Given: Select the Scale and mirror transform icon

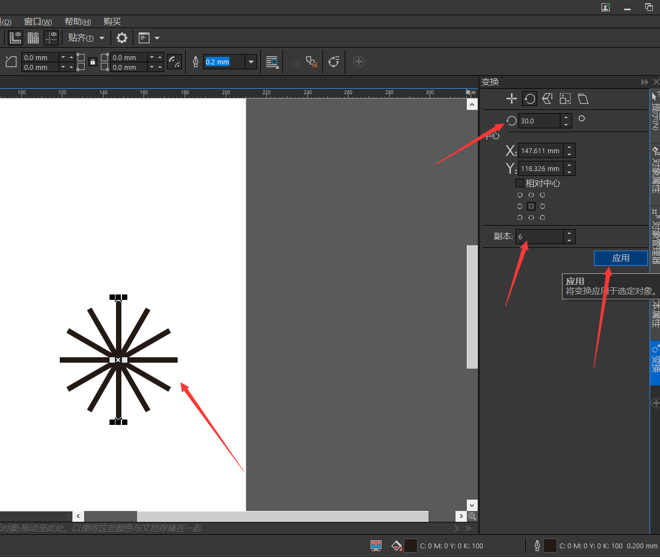Looking at the screenshot, I should [547, 99].
